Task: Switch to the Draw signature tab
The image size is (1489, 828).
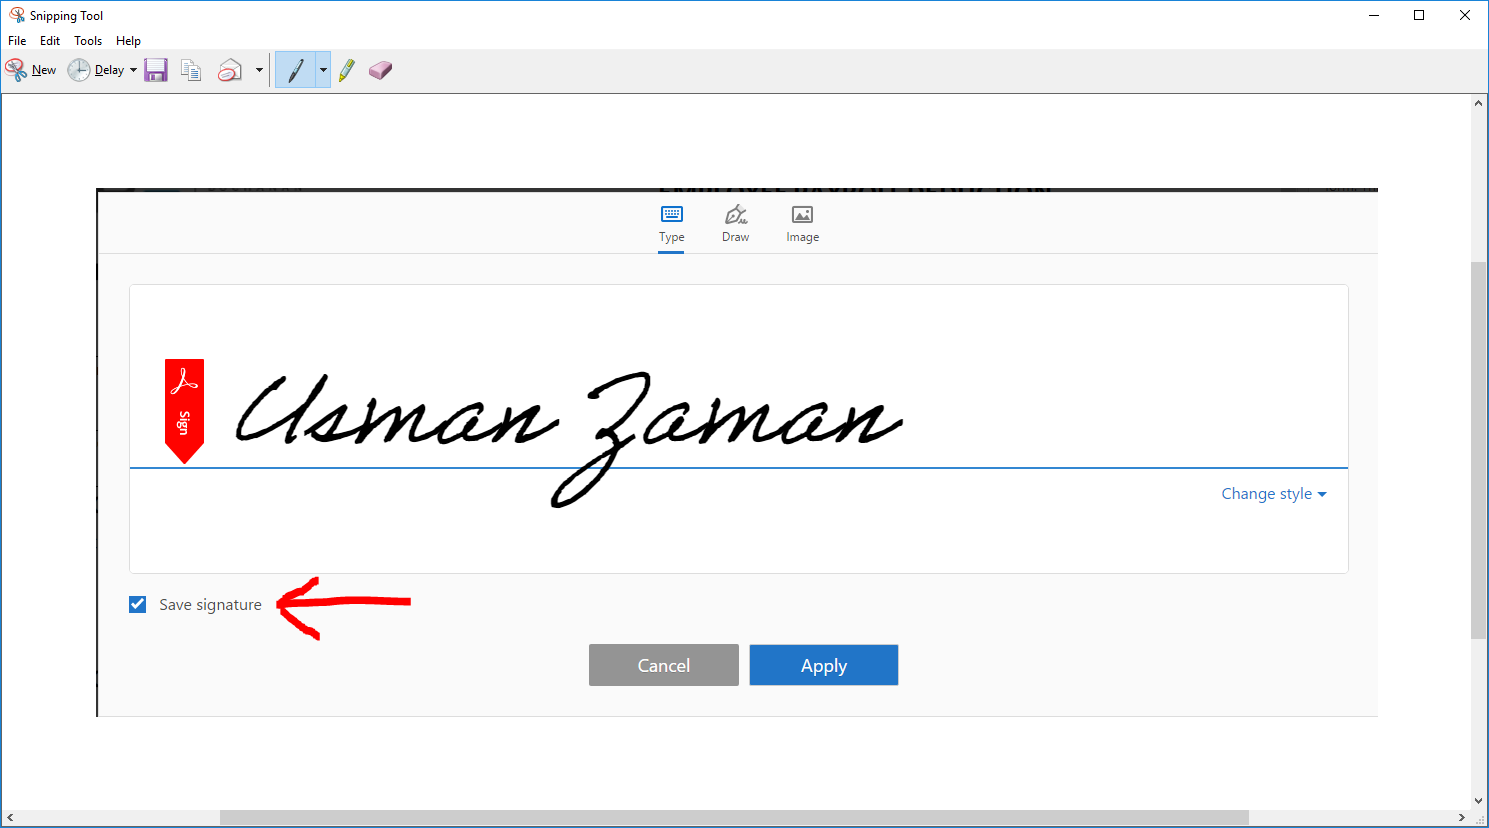Action: (x=735, y=222)
